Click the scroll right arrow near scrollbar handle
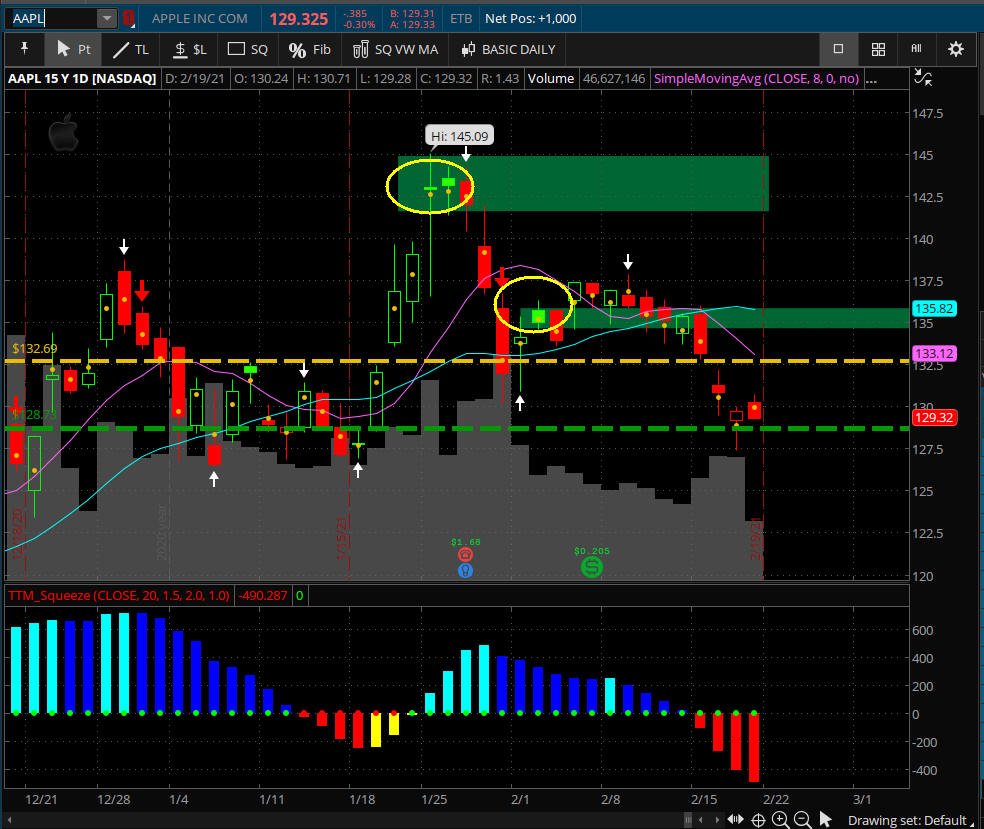The image size is (984, 829). (717, 820)
